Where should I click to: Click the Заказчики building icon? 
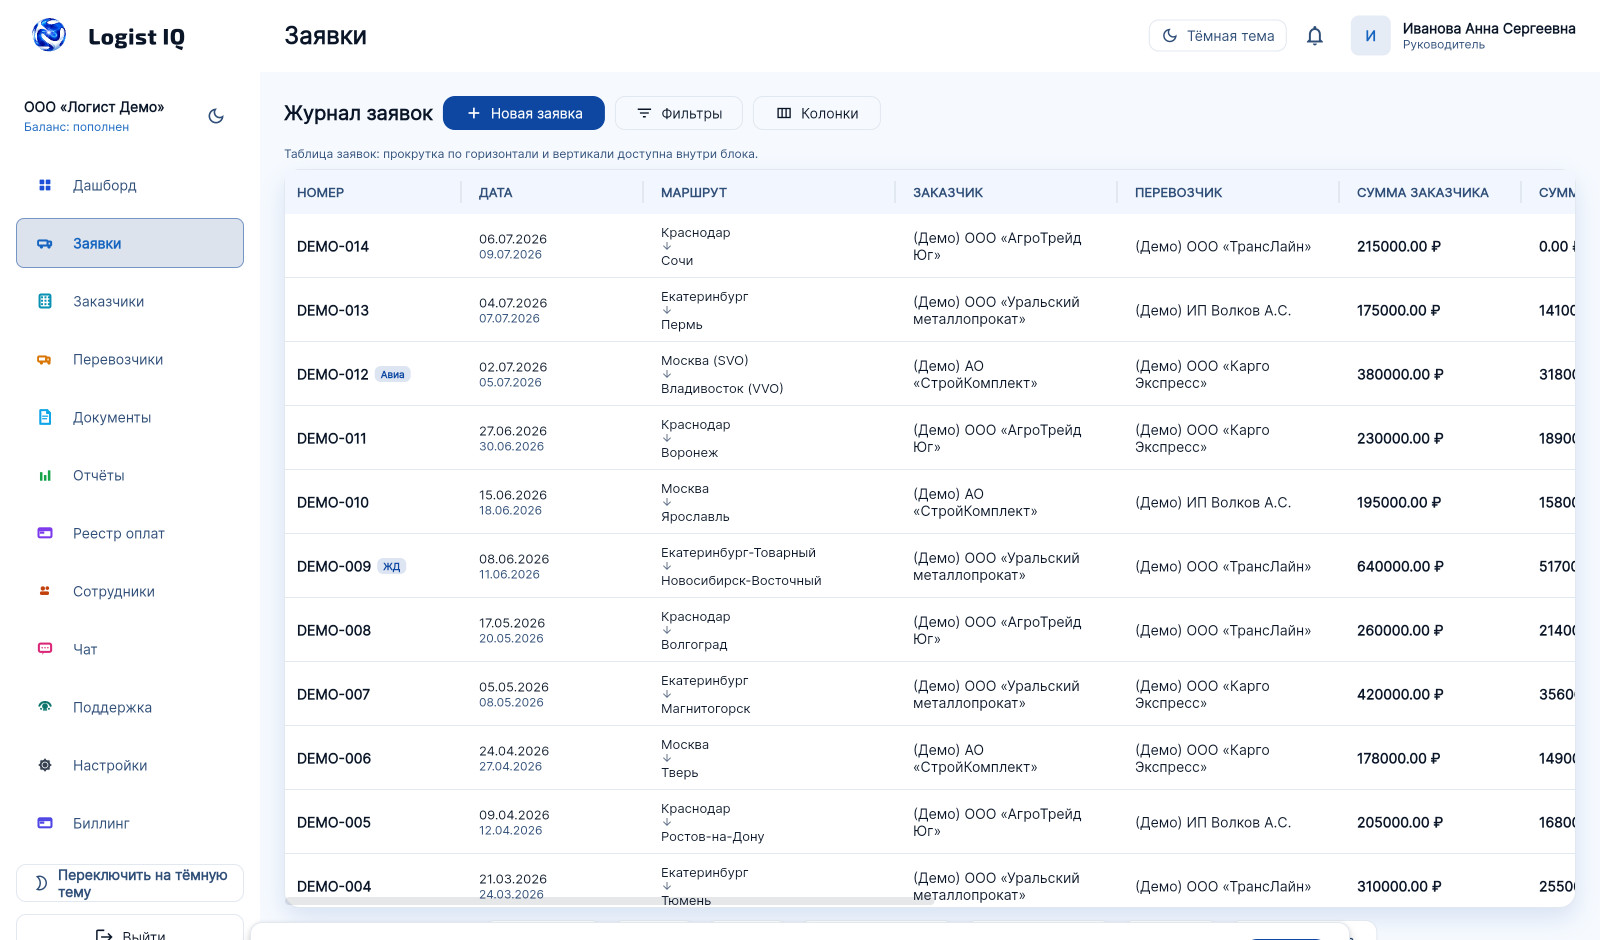point(45,301)
